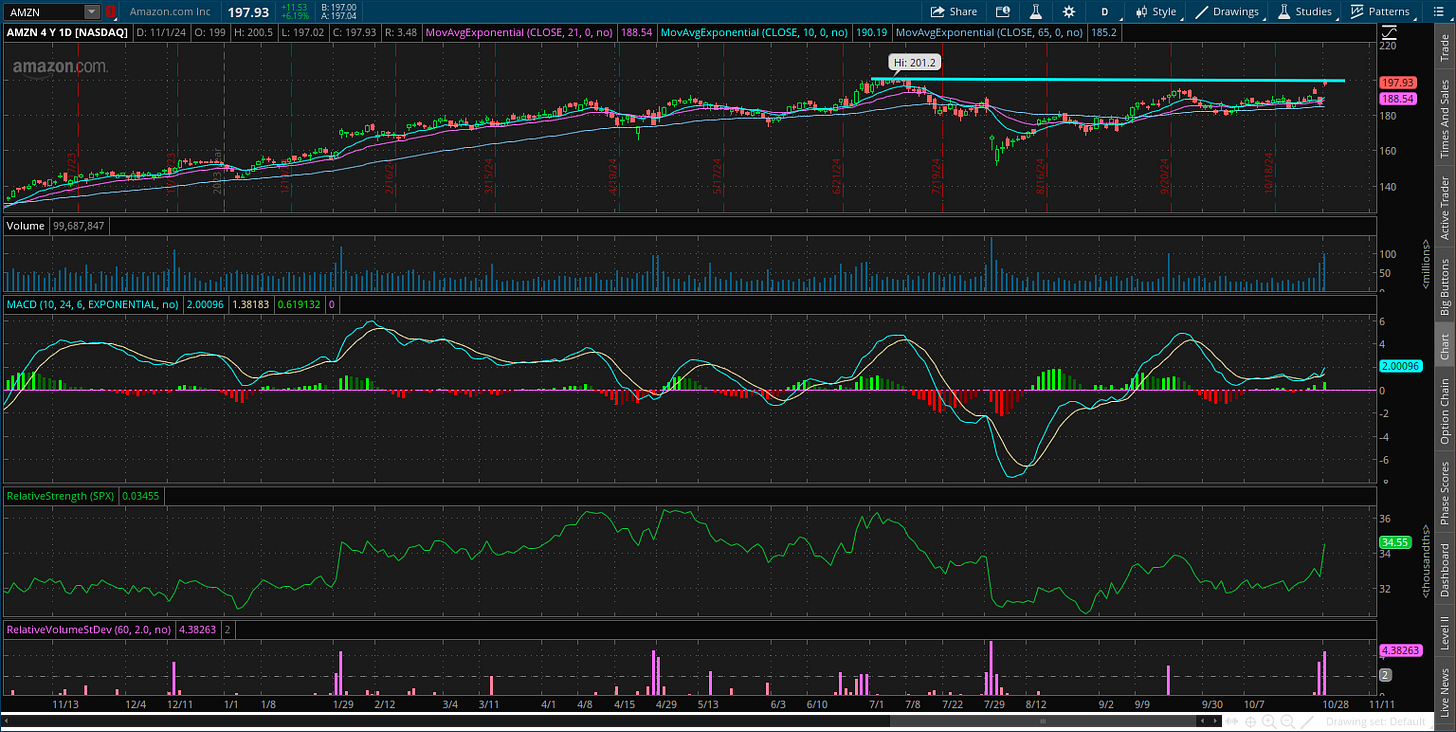Open the Option Chain side tab
1456x732 pixels.
coord(1444,411)
